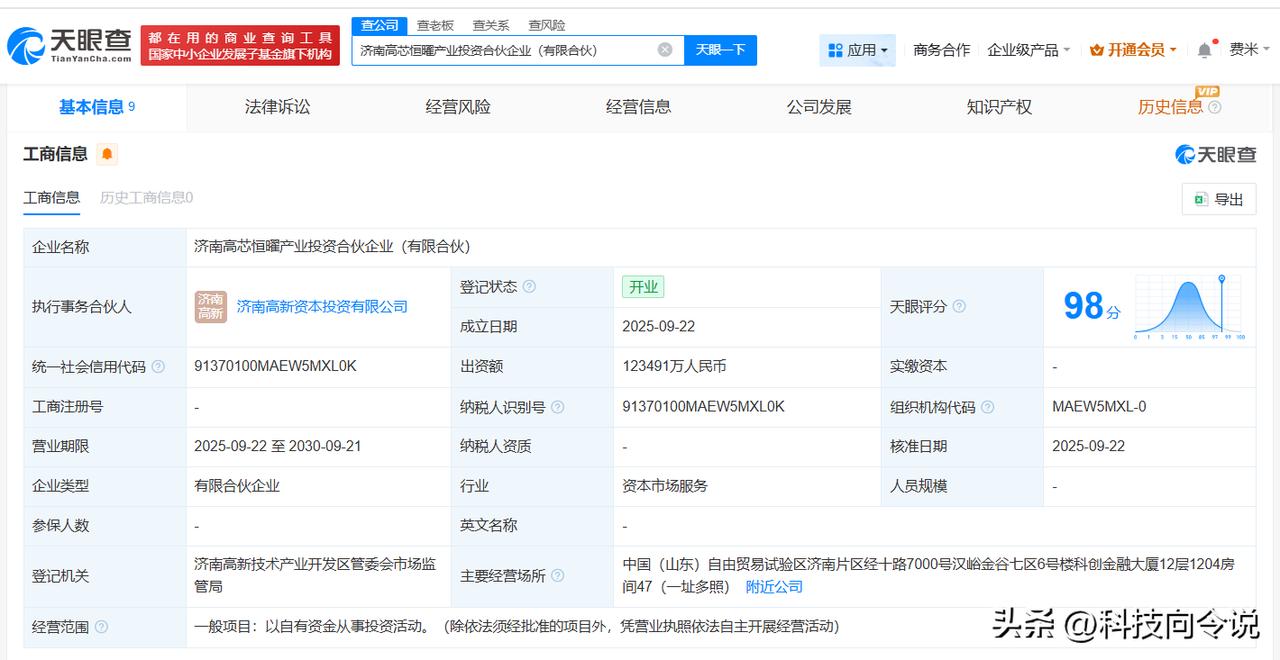Open the 开通会员 dropdown
Viewport: 1280px width, 660px height.
click(1133, 50)
